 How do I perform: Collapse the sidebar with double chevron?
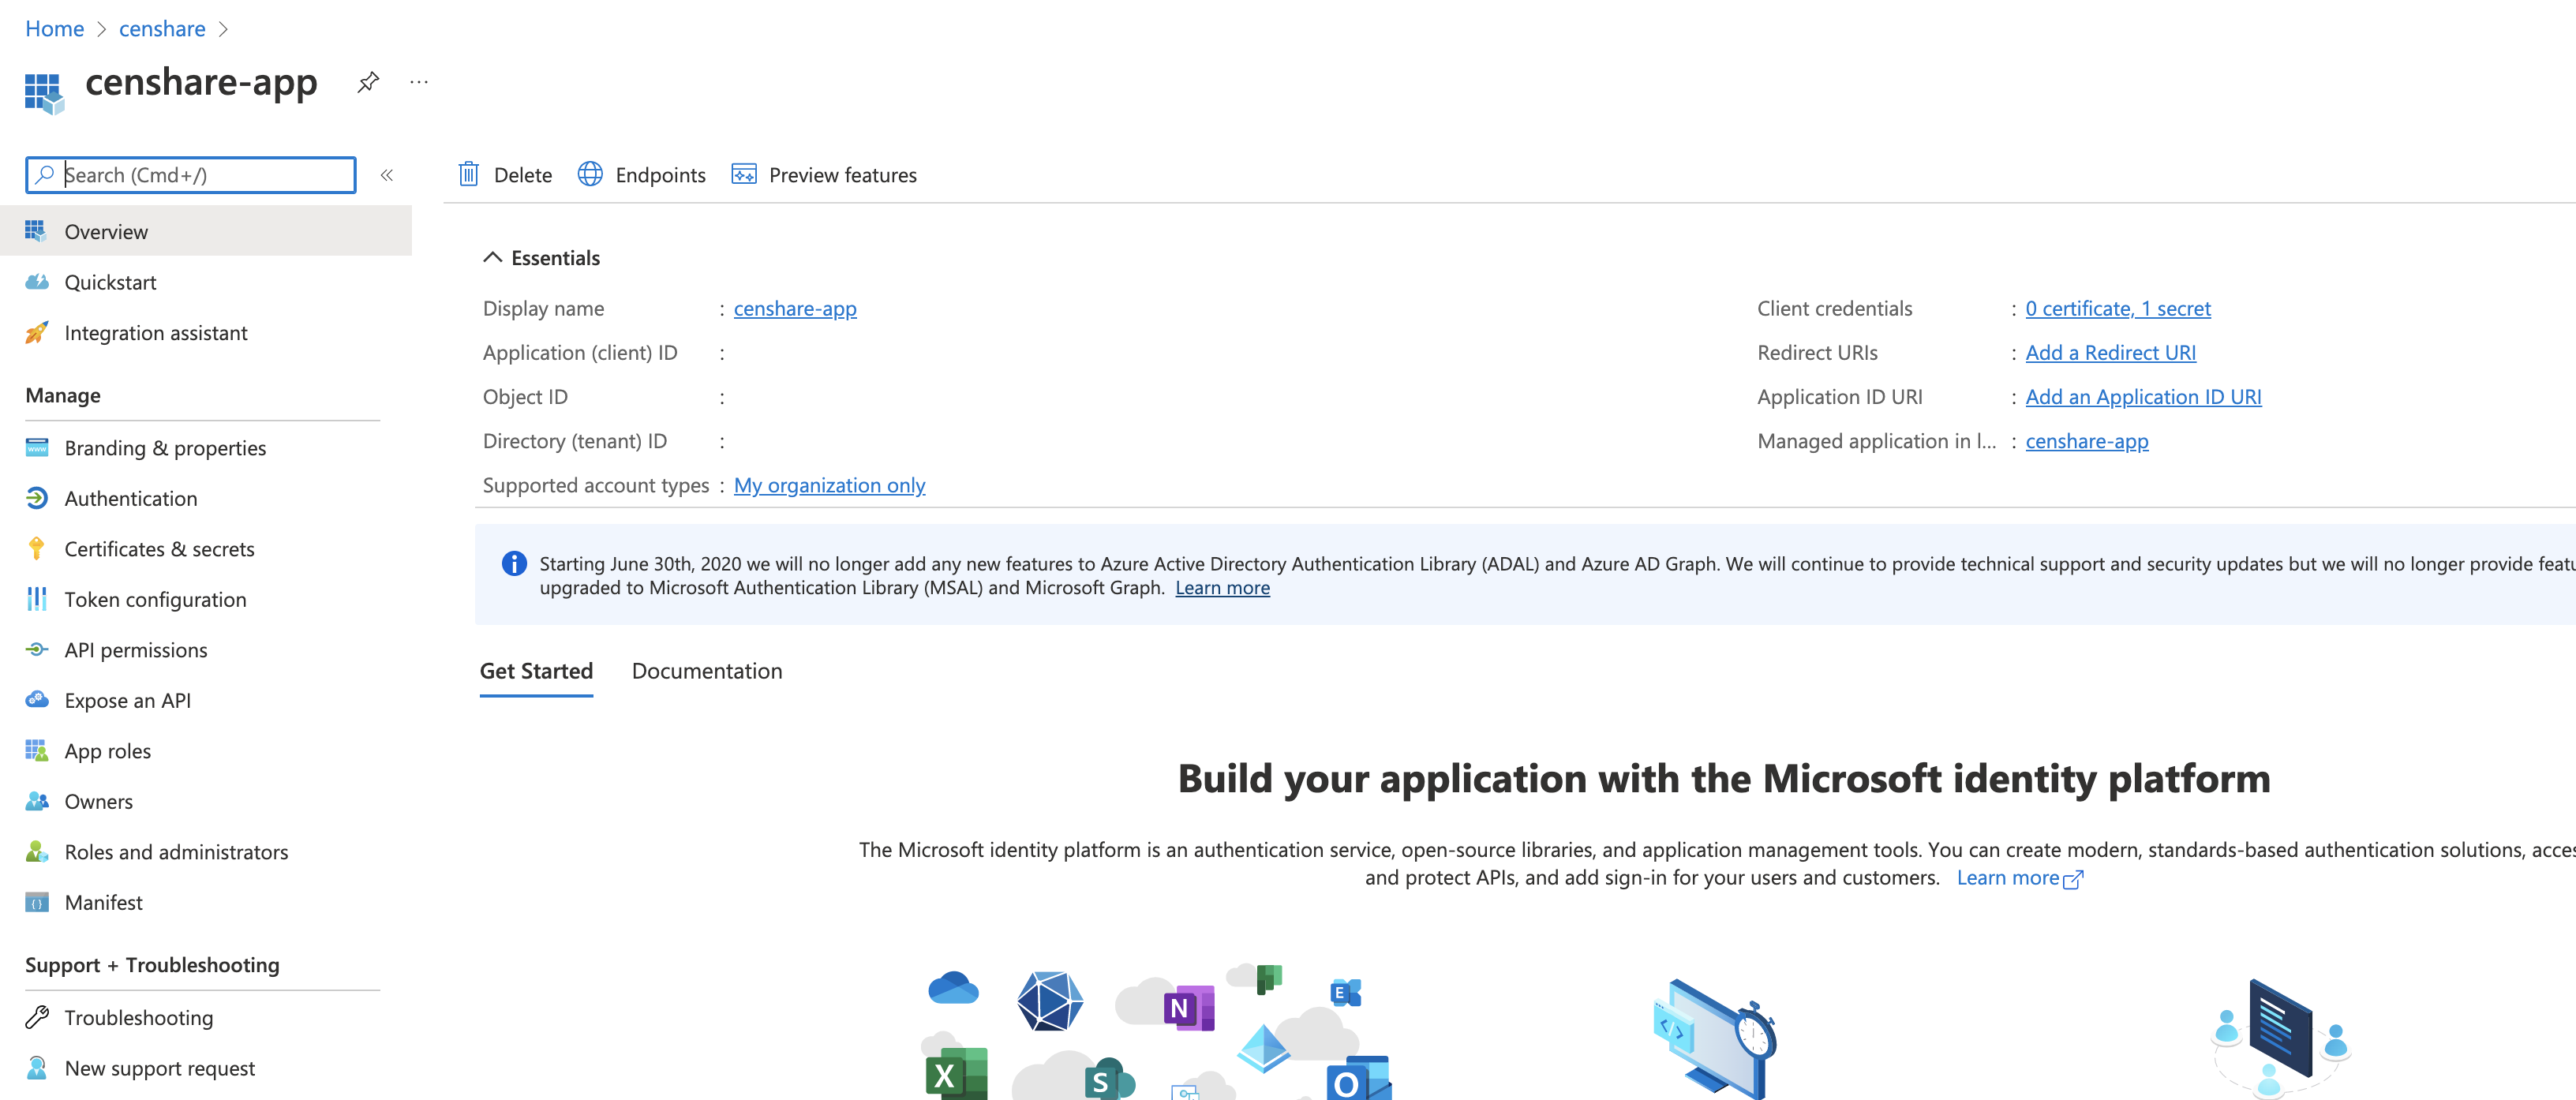click(x=387, y=175)
